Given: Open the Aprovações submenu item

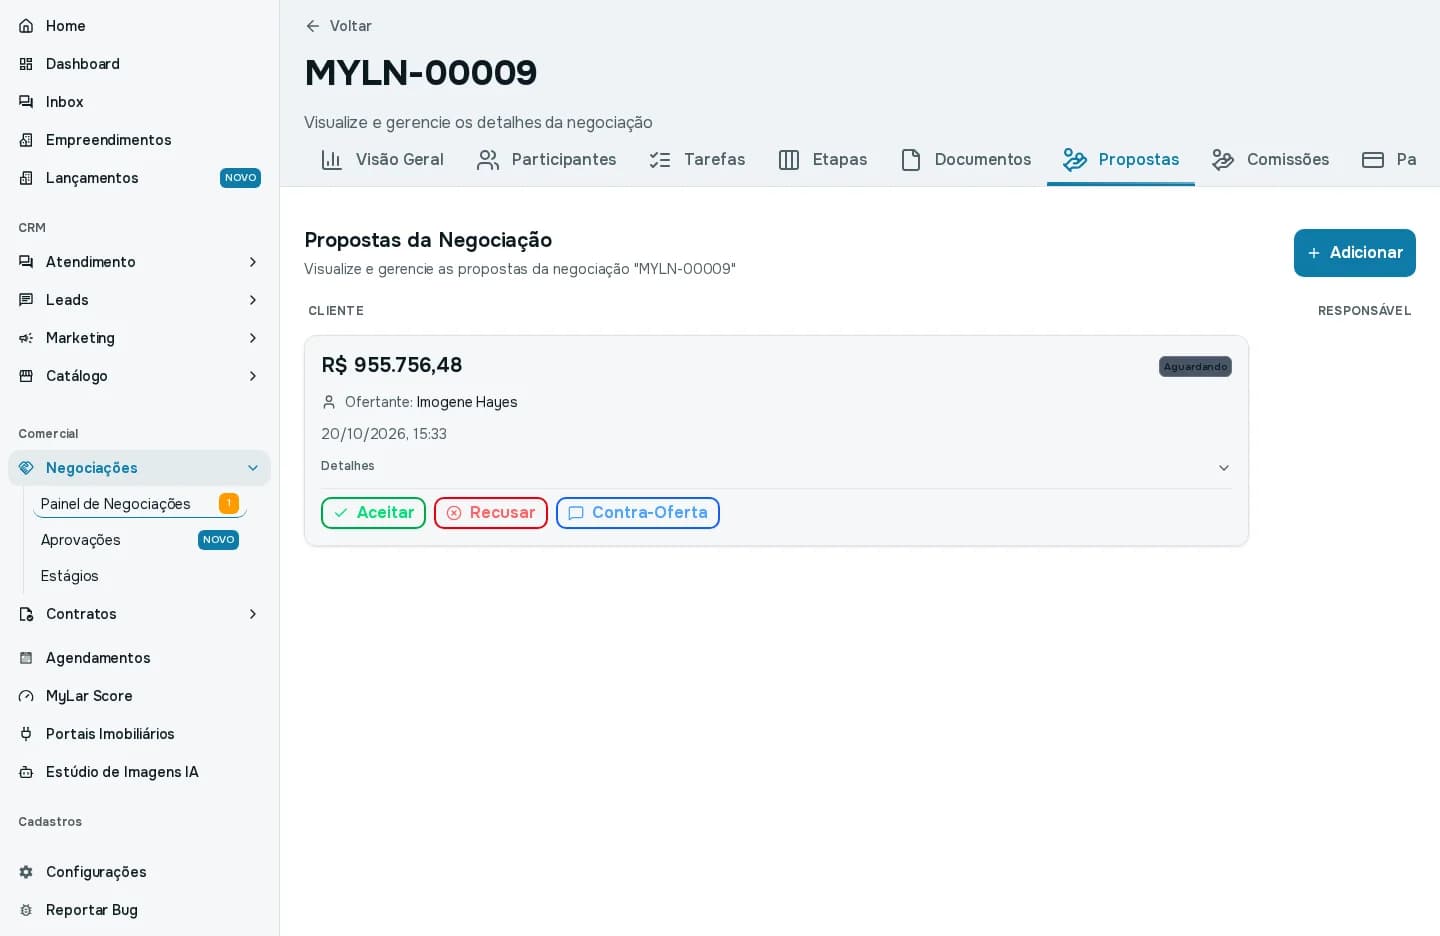Looking at the screenshot, I should pyautogui.click(x=140, y=540).
